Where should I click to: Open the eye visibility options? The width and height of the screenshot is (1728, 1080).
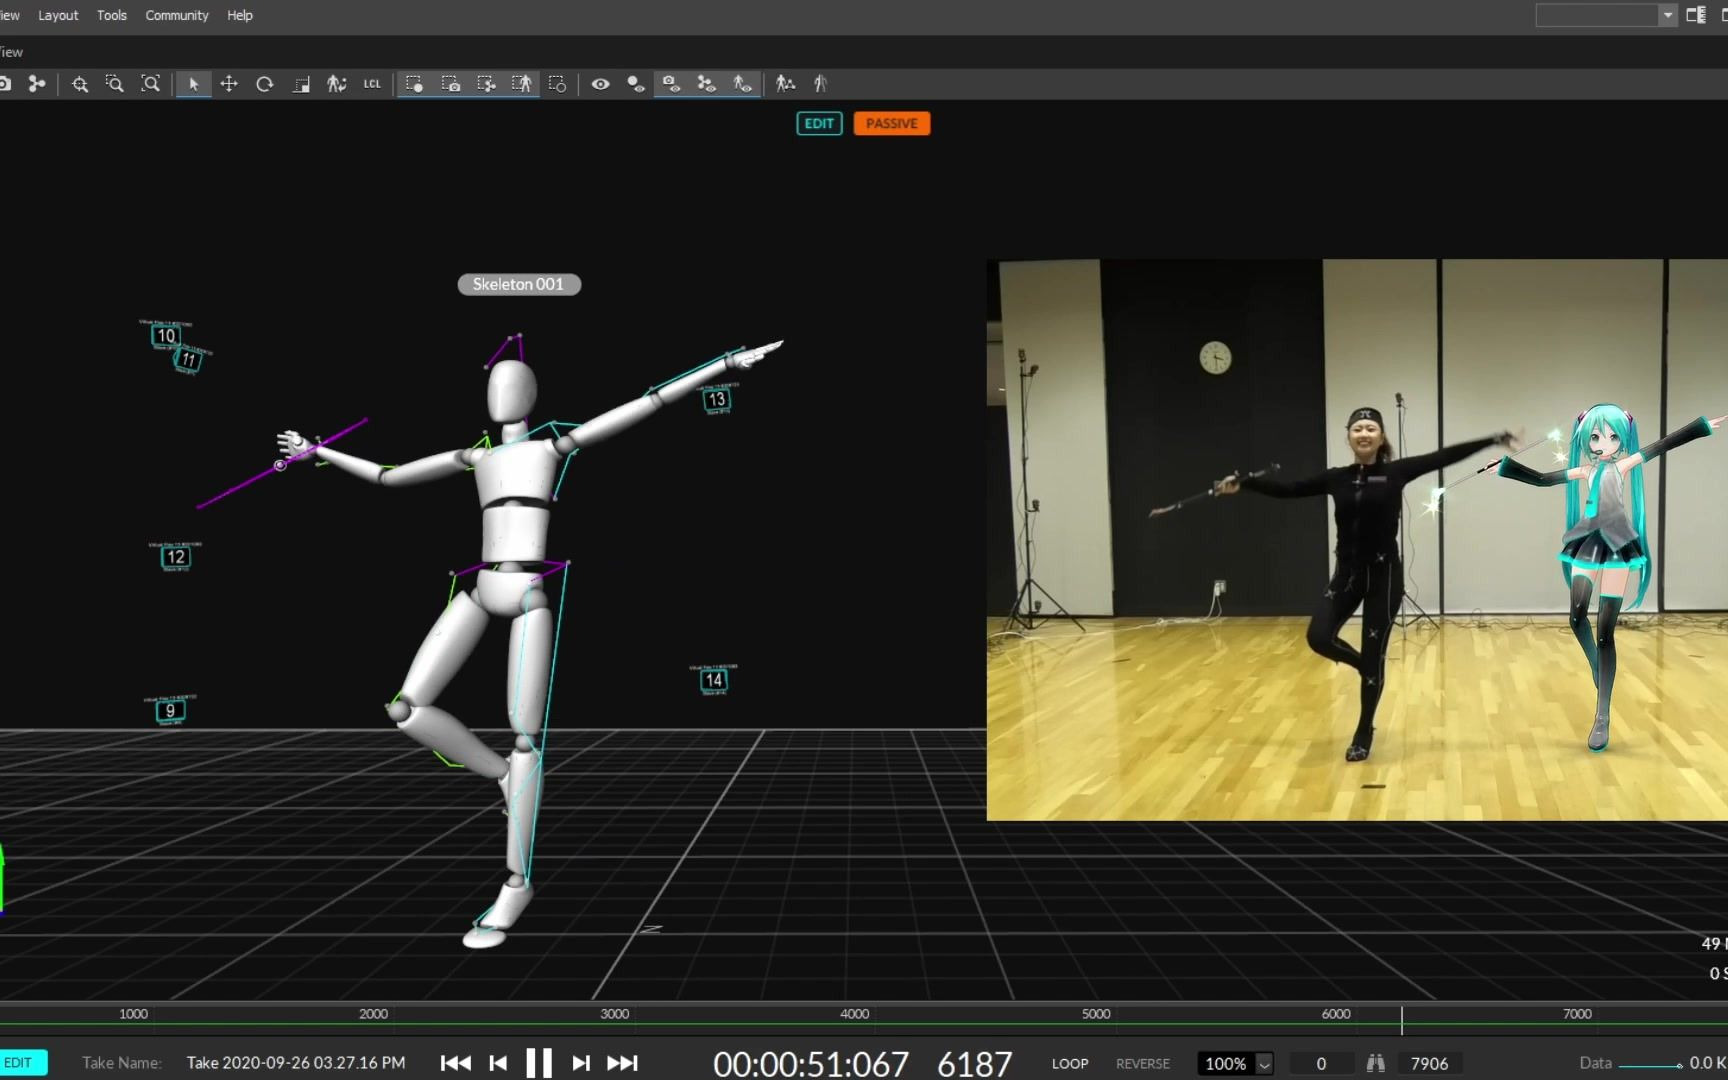(600, 84)
